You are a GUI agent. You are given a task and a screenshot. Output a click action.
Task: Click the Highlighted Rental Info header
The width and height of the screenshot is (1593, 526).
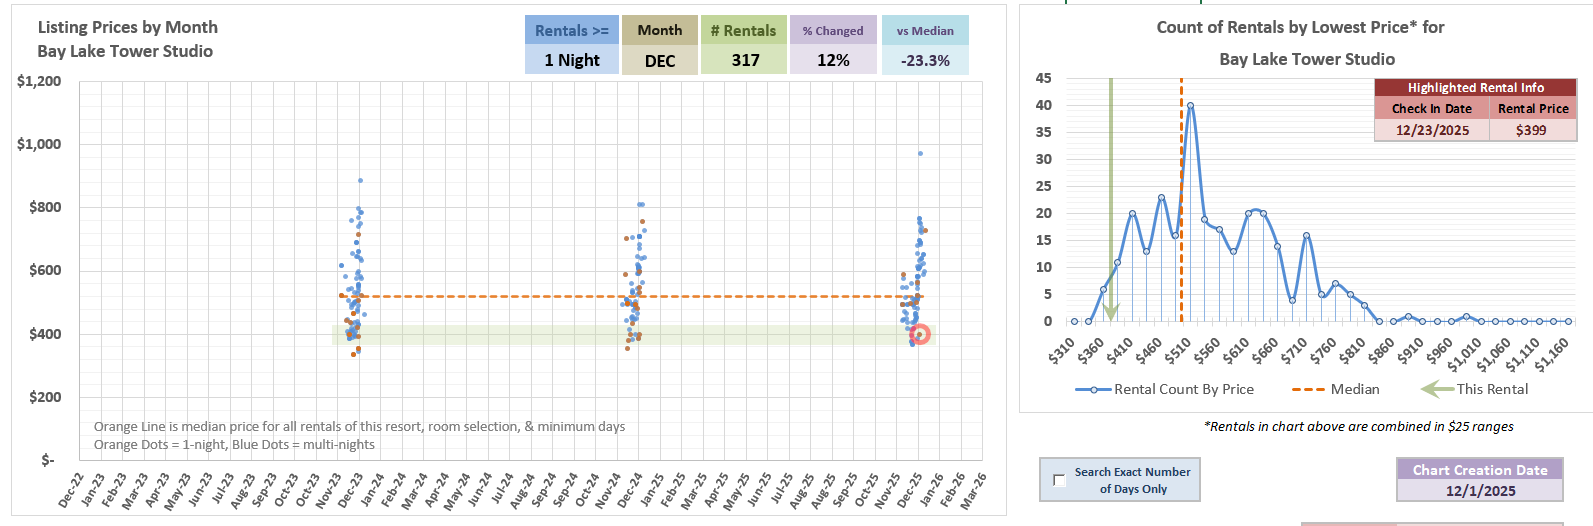click(1475, 88)
